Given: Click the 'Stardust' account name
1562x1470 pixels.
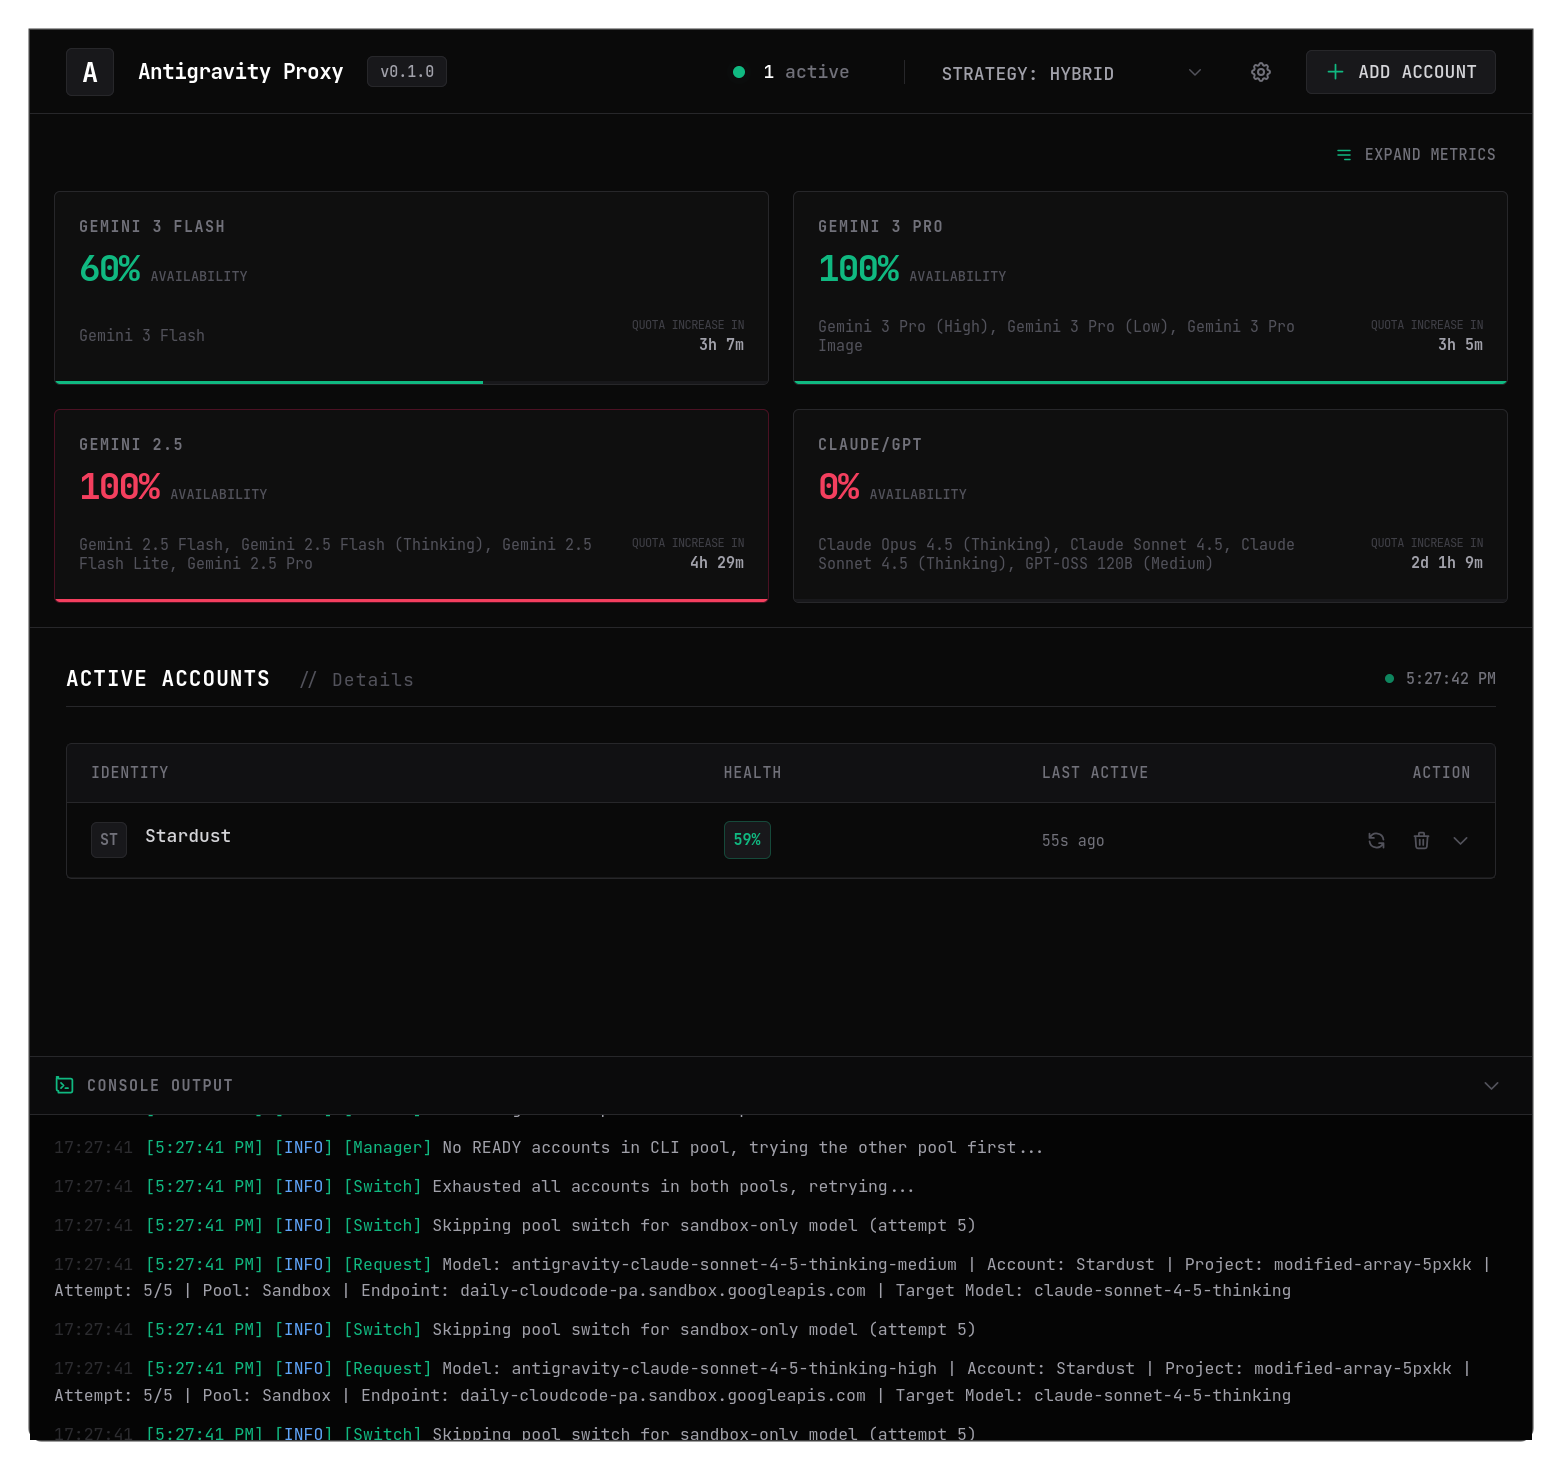Looking at the screenshot, I should click(188, 836).
